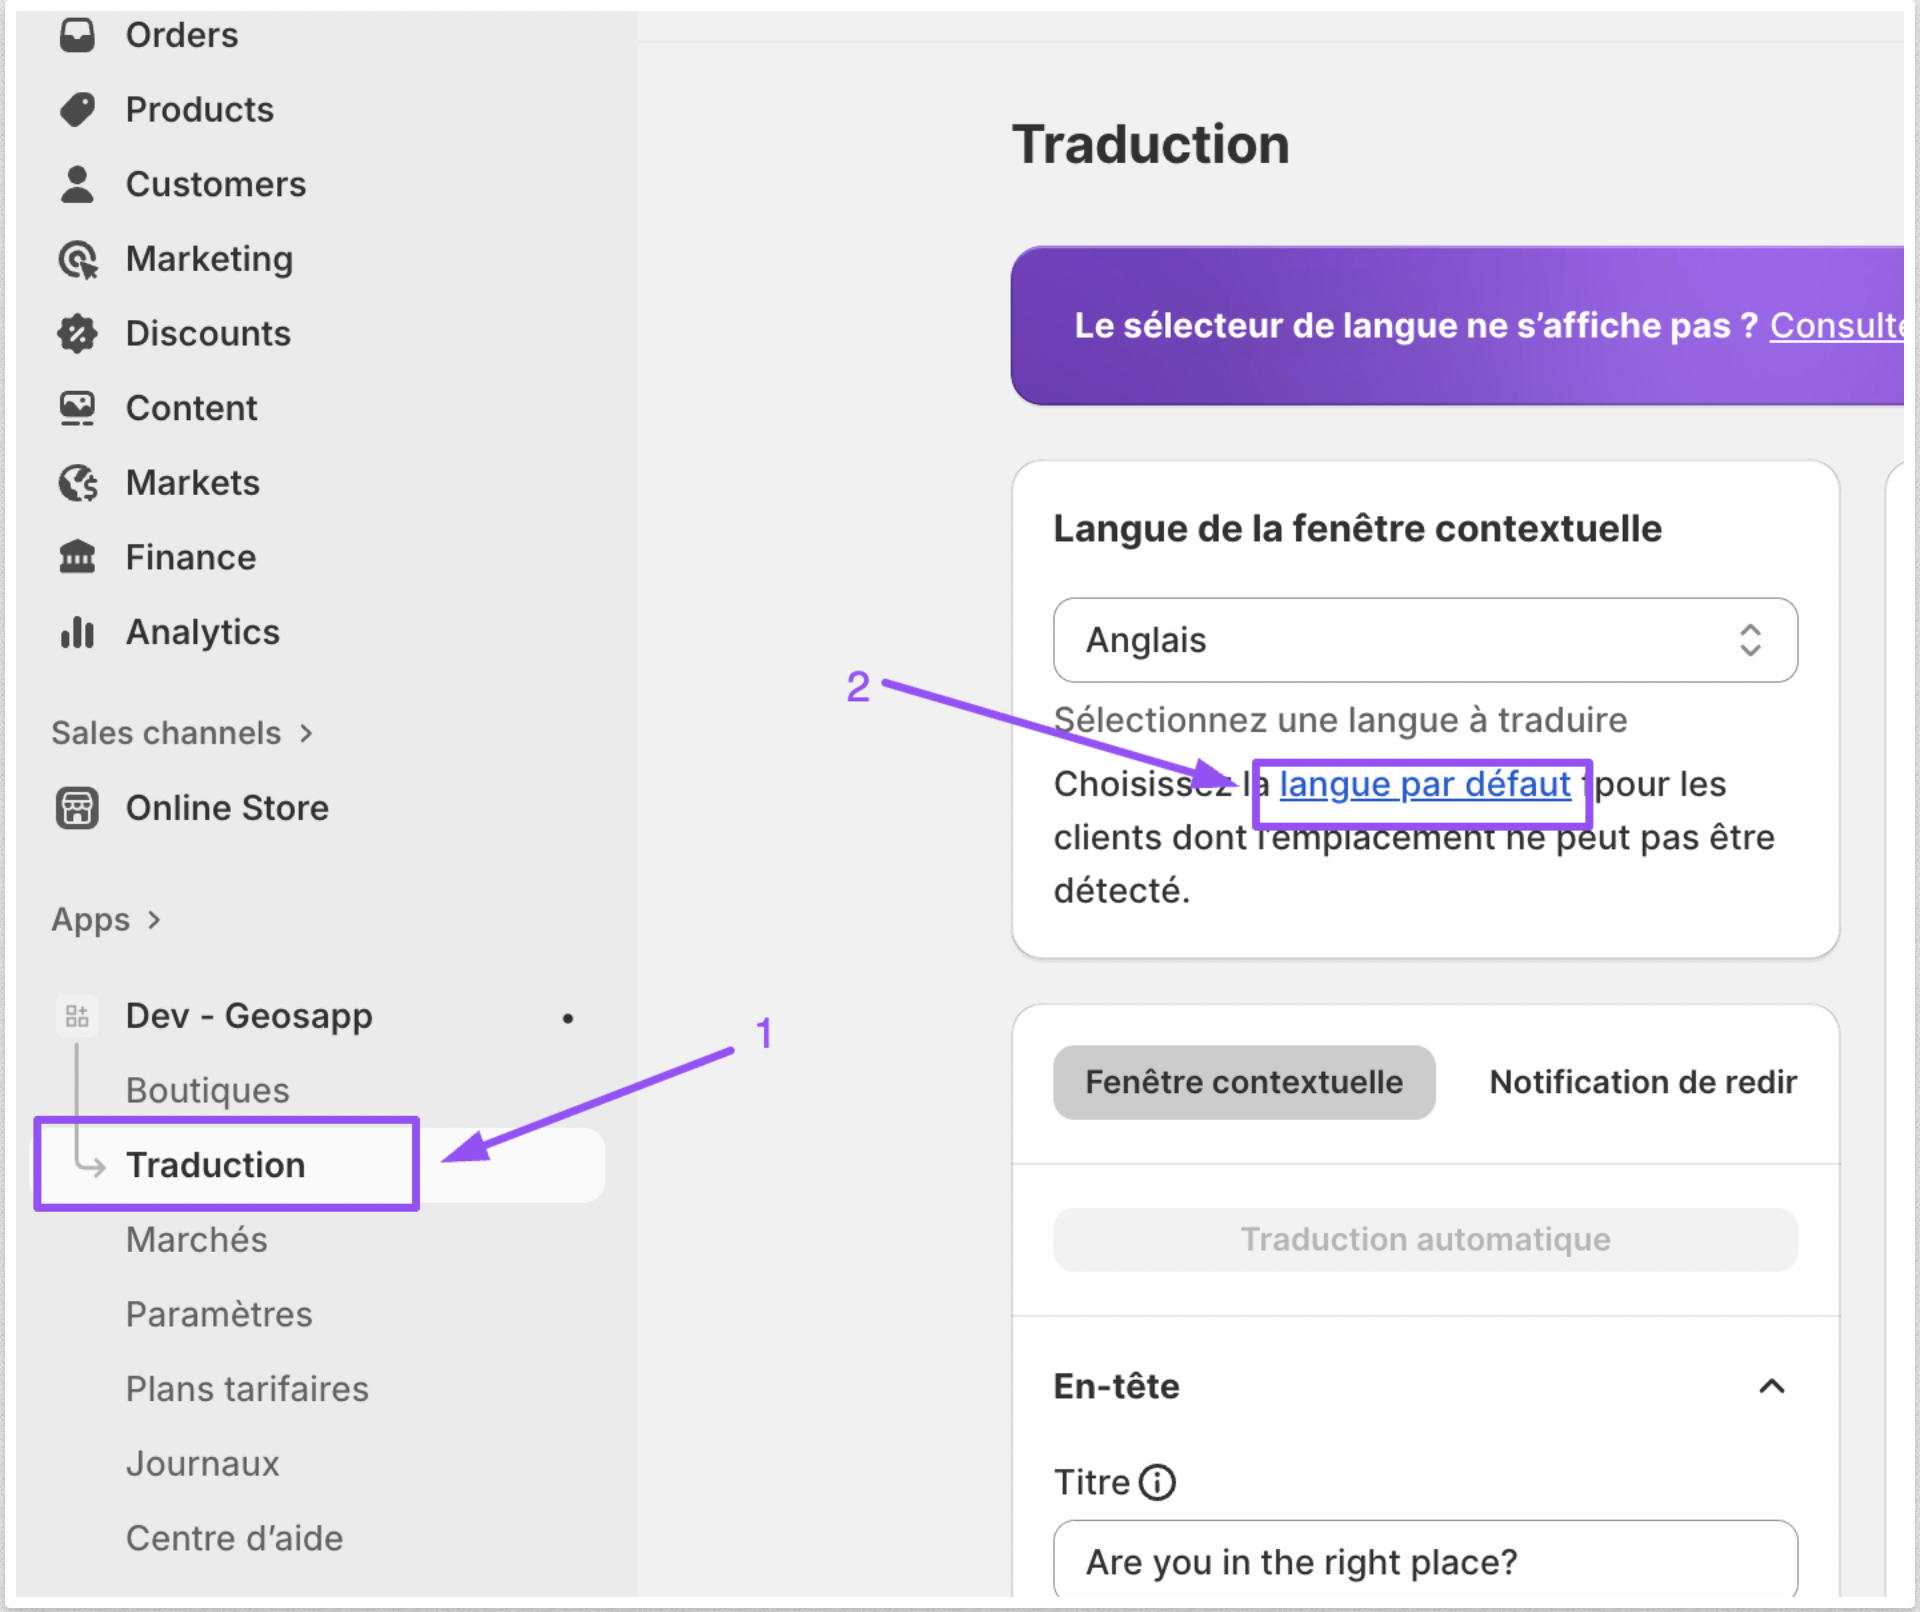Image resolution: width=1920 pixels, height=1612 pixels.
Task: Collapse the En-tête section chevron
Action: click(1771, 1386)
